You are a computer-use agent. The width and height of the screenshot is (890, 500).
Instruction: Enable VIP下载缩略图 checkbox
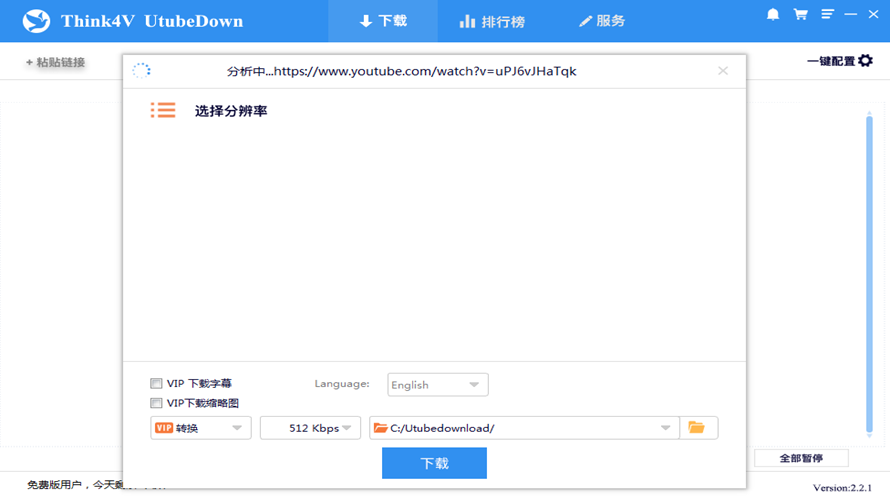coord(156,403)
